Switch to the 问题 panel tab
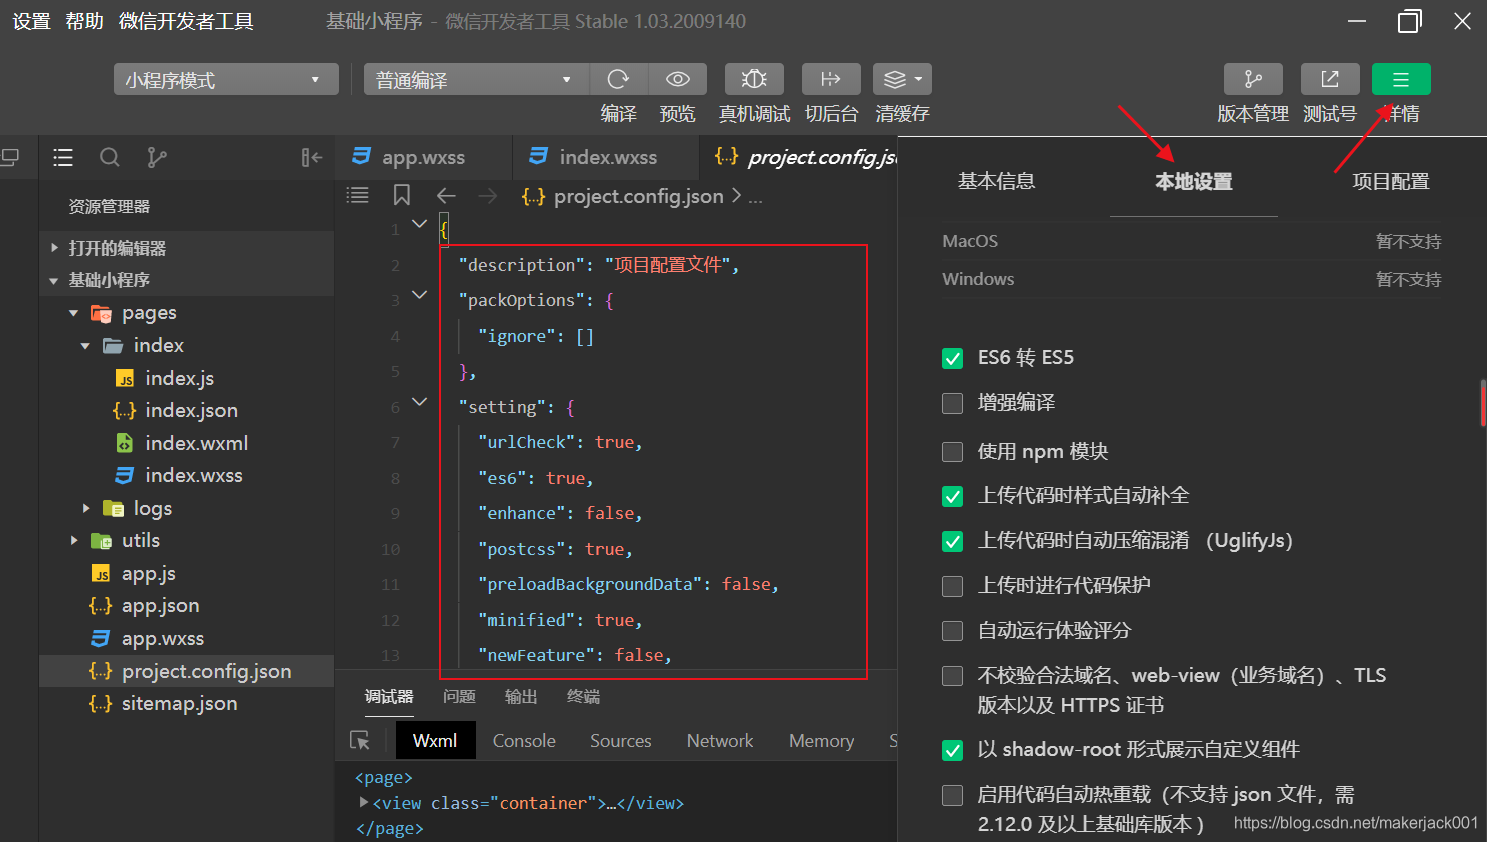The image size is (1487, 842). point(459,697)
